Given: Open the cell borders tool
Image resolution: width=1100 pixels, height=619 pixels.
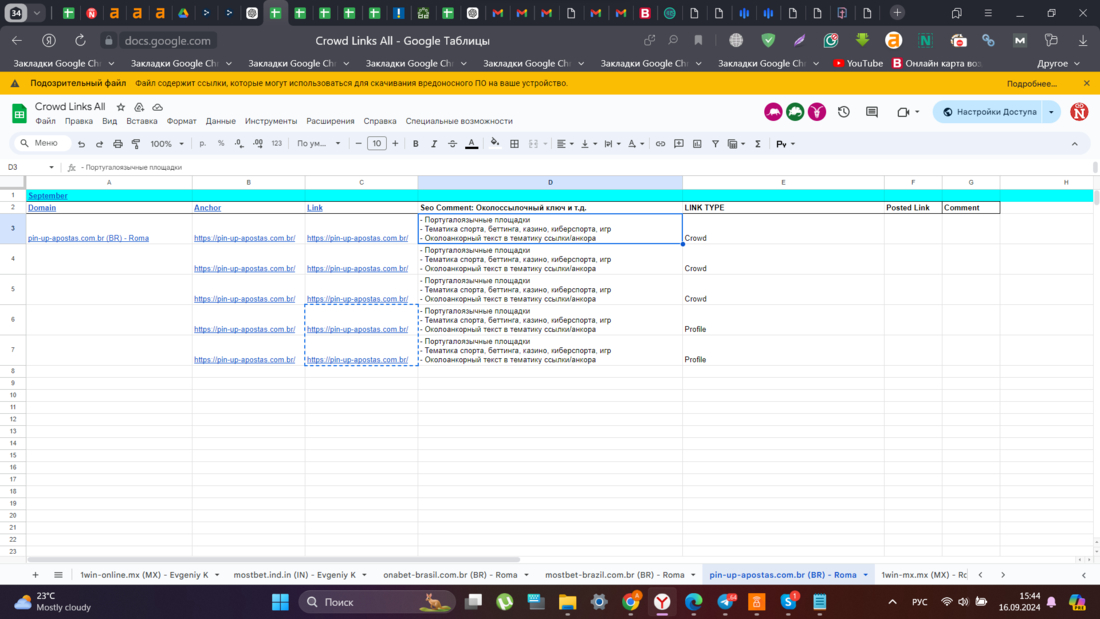Looking at the screenshot, I should pos(514,144).
